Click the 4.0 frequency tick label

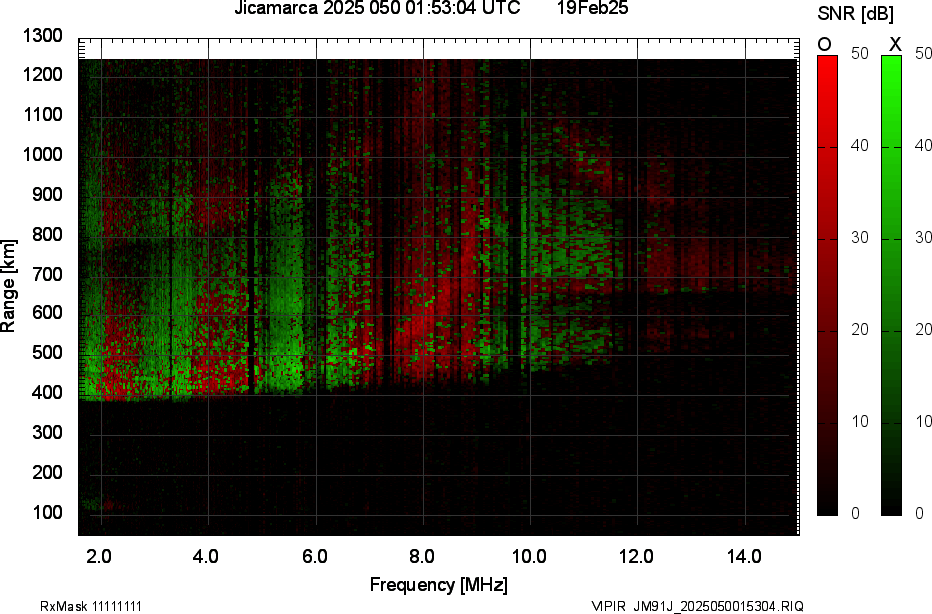[x=206, y=557]
